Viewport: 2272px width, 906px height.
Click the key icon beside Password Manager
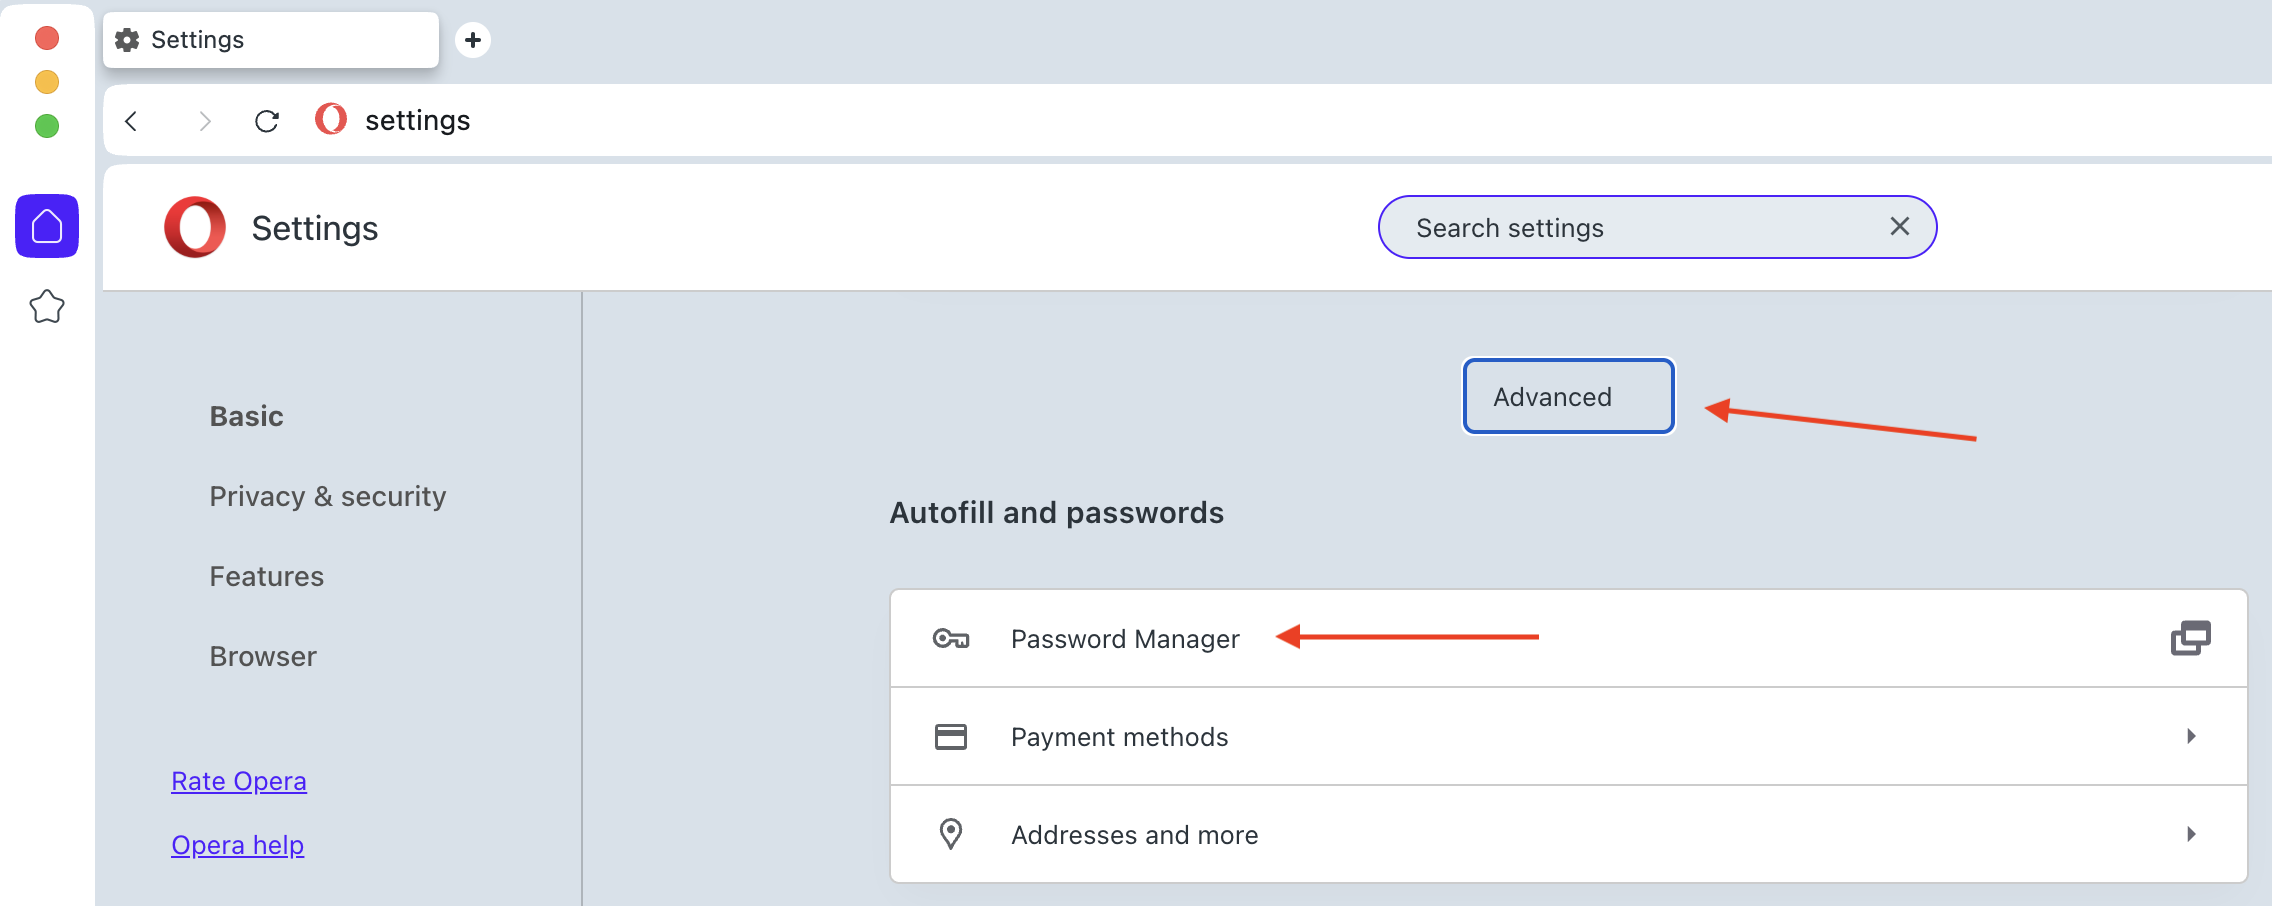pyautogui.click(x=951, y=638)
